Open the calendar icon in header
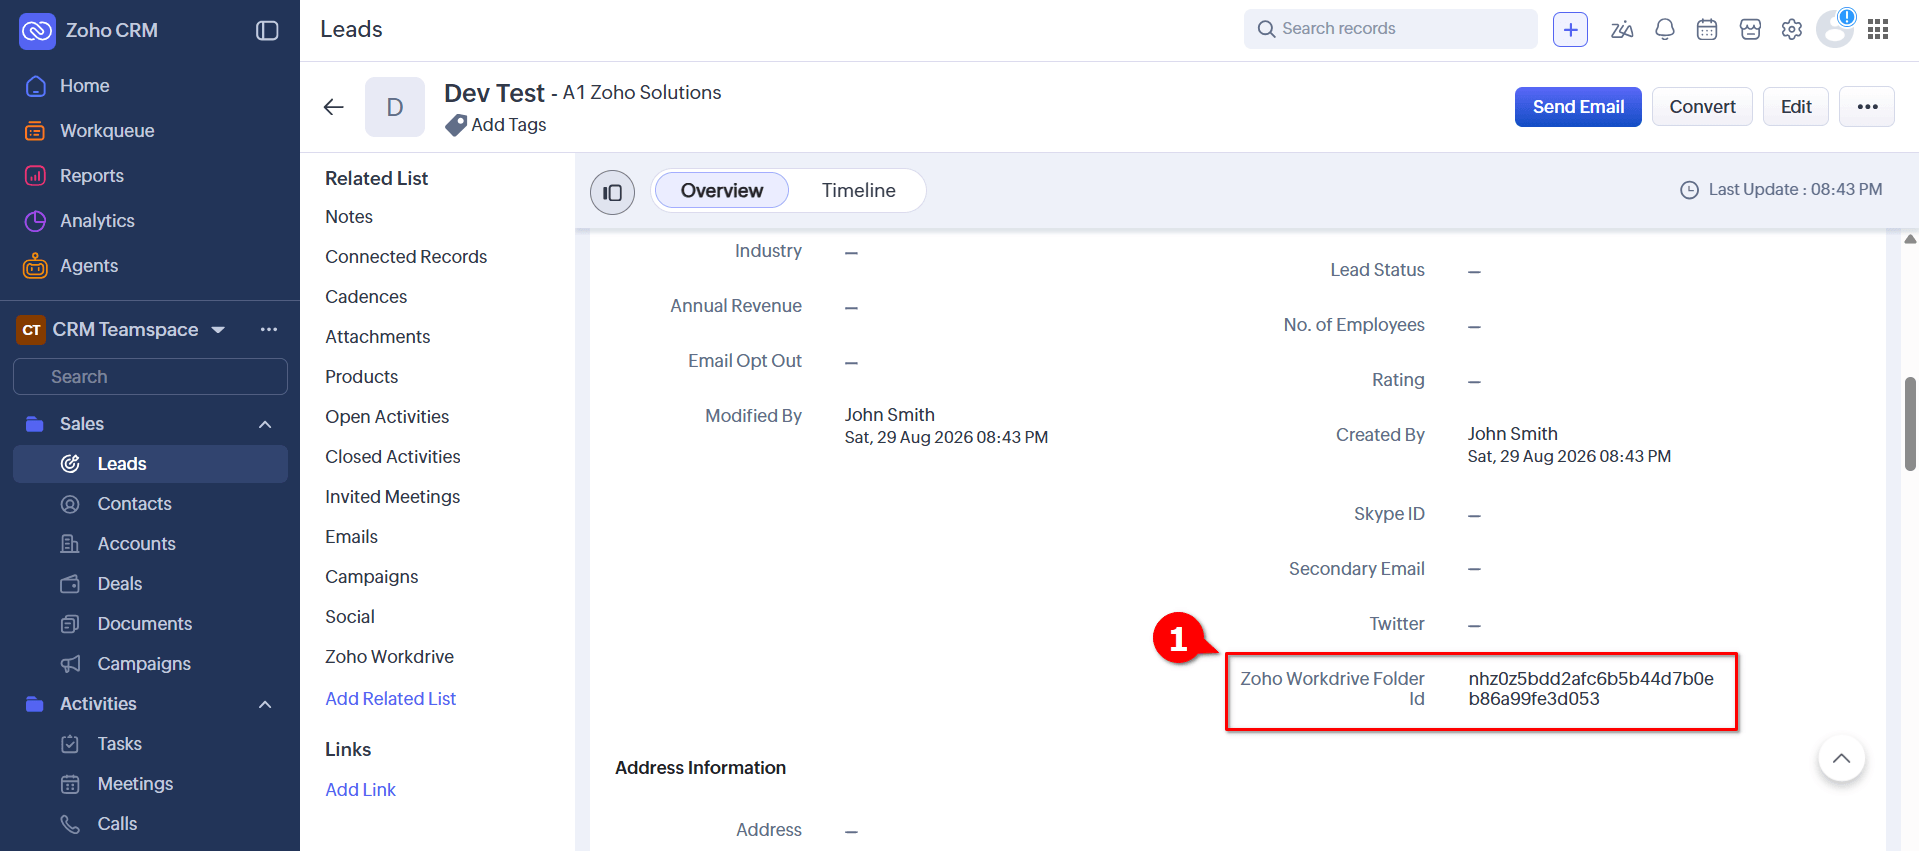This screenshot has height=851, width=1919. [x=1707, y=30]
